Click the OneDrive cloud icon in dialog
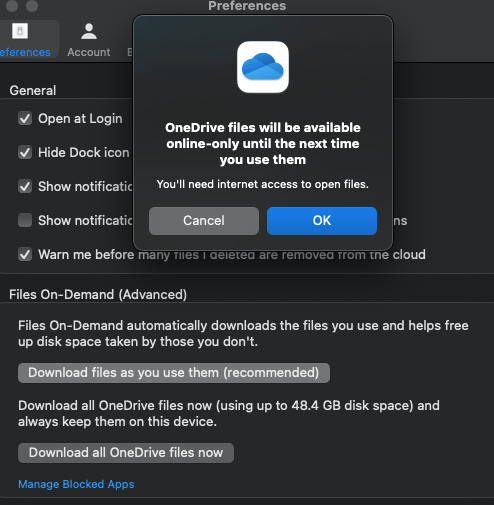The image size is (494, 505). [x=263, y=67]
